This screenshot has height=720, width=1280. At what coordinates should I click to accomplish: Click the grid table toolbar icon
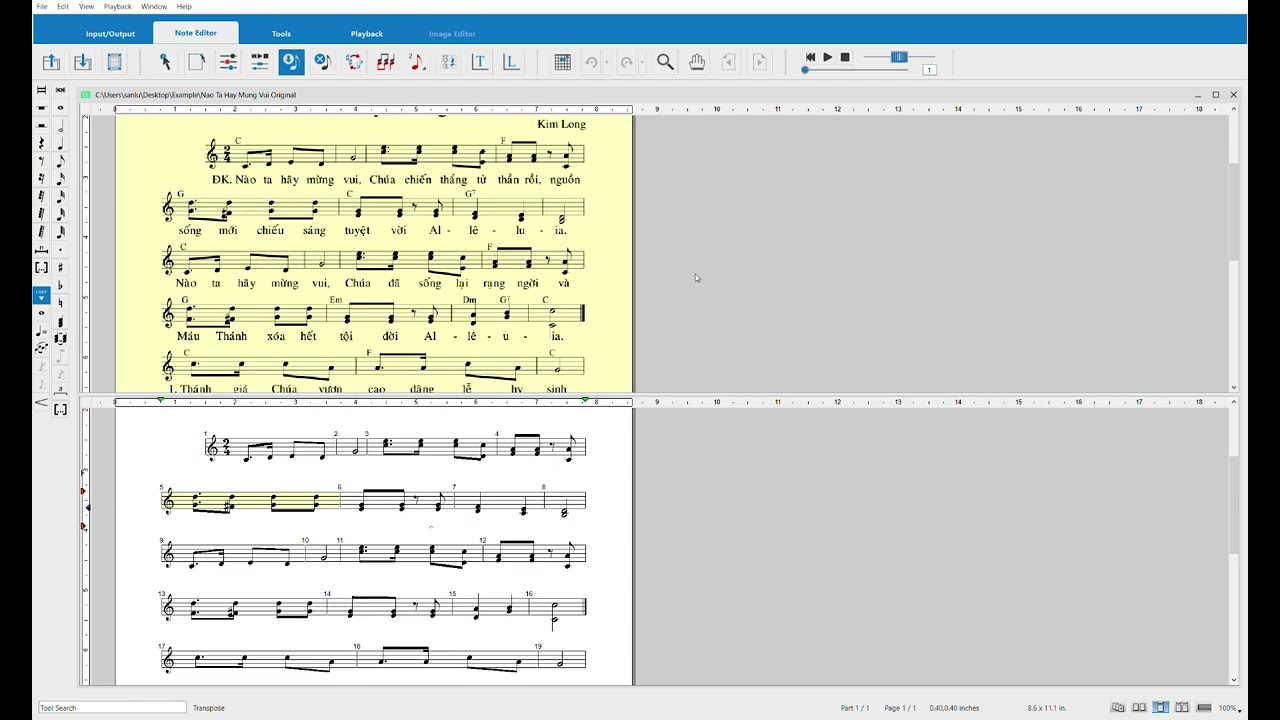[562, 62]
